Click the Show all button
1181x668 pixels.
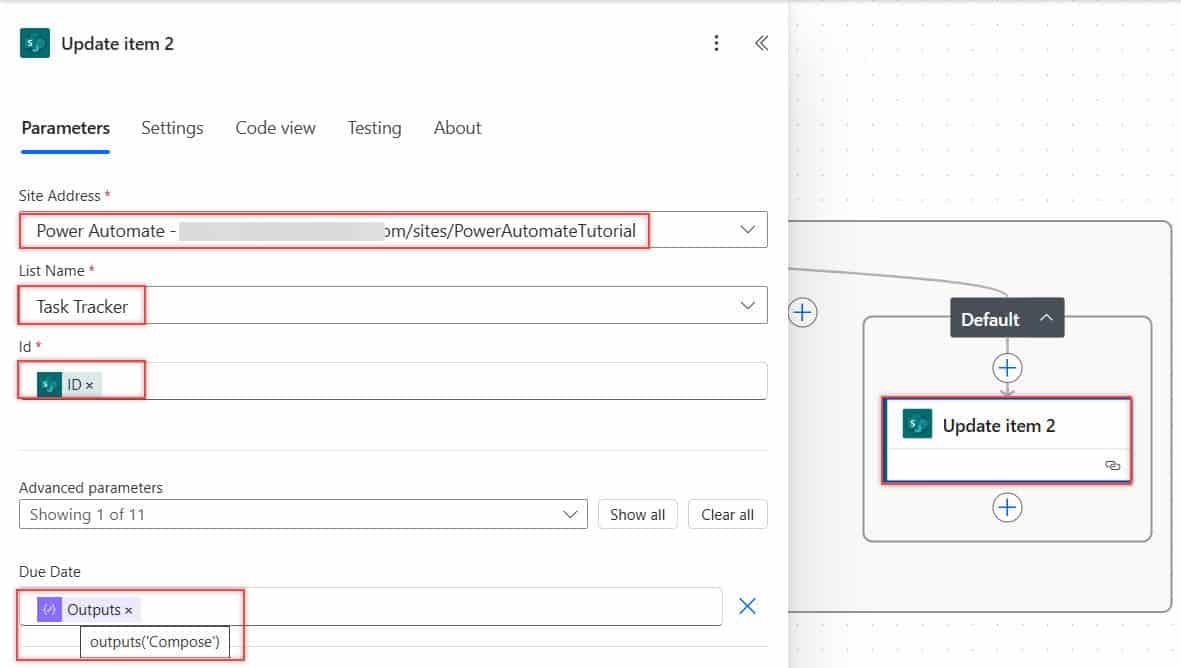click(637, 514)
